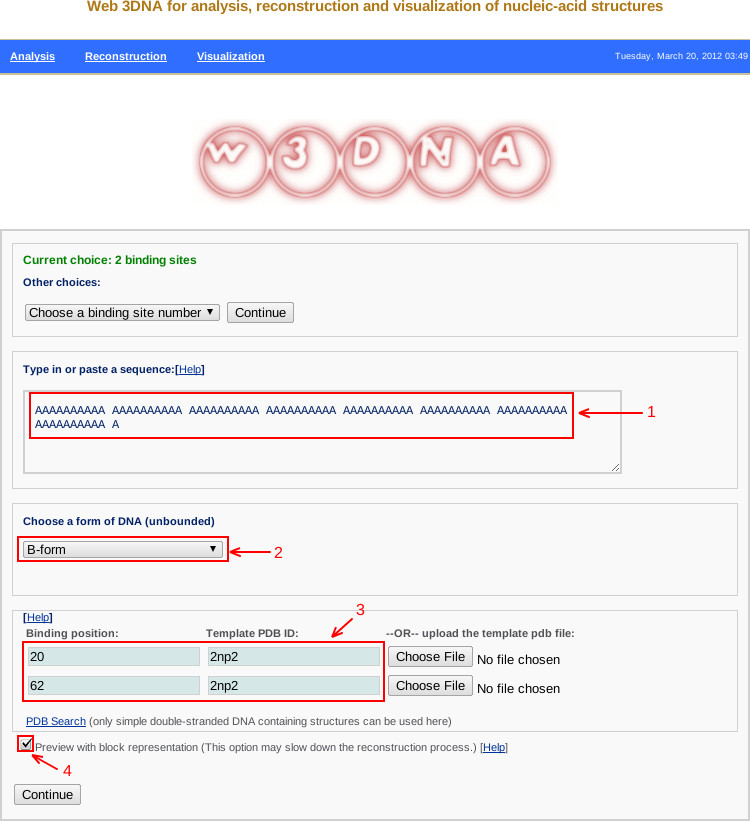Screen dimensions: 750x821
Task: Click Continue next to binding site dropdown
Action: (260, 313)
